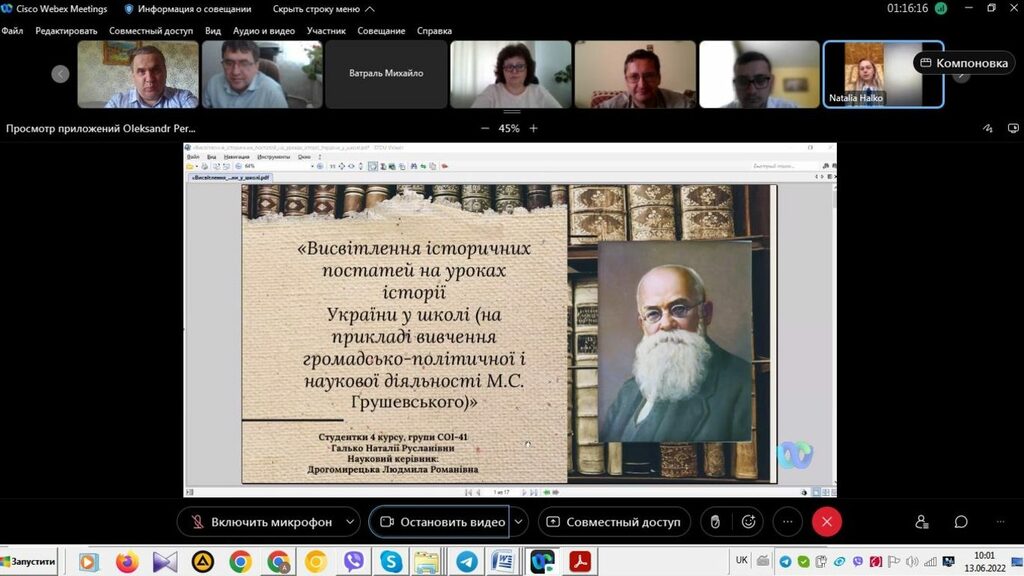This screenshot has height=576, width=1024.
Task: Unmute with Включить микрофон button
Action: coord(260,522)
